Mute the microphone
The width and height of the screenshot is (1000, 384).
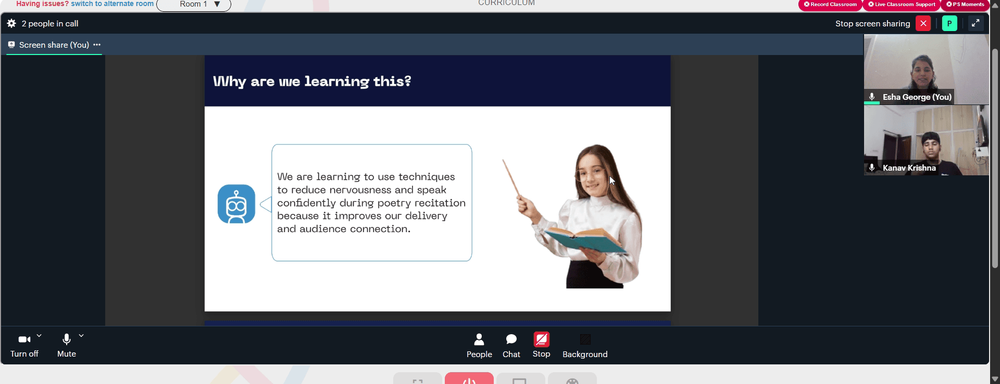tap(66, 345)
